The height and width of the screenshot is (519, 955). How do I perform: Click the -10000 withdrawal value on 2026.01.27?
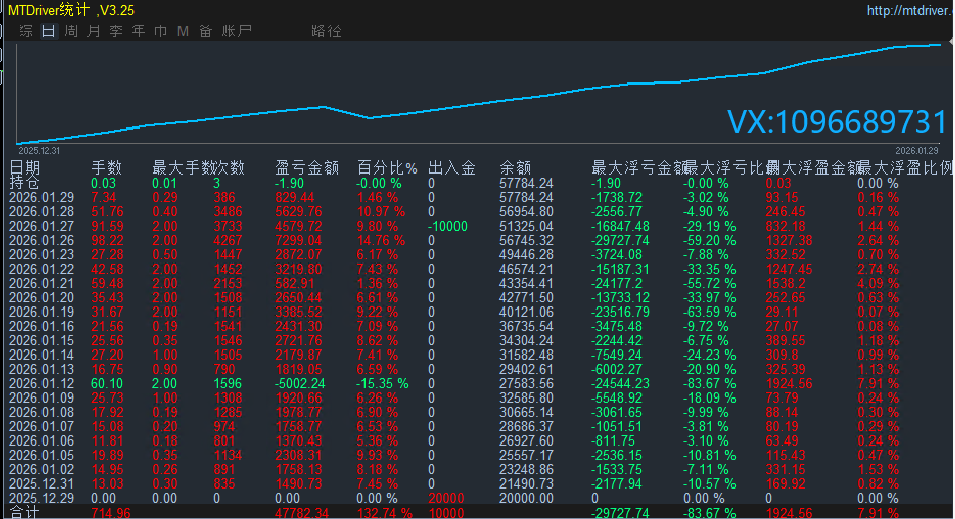tap(447, 226)
